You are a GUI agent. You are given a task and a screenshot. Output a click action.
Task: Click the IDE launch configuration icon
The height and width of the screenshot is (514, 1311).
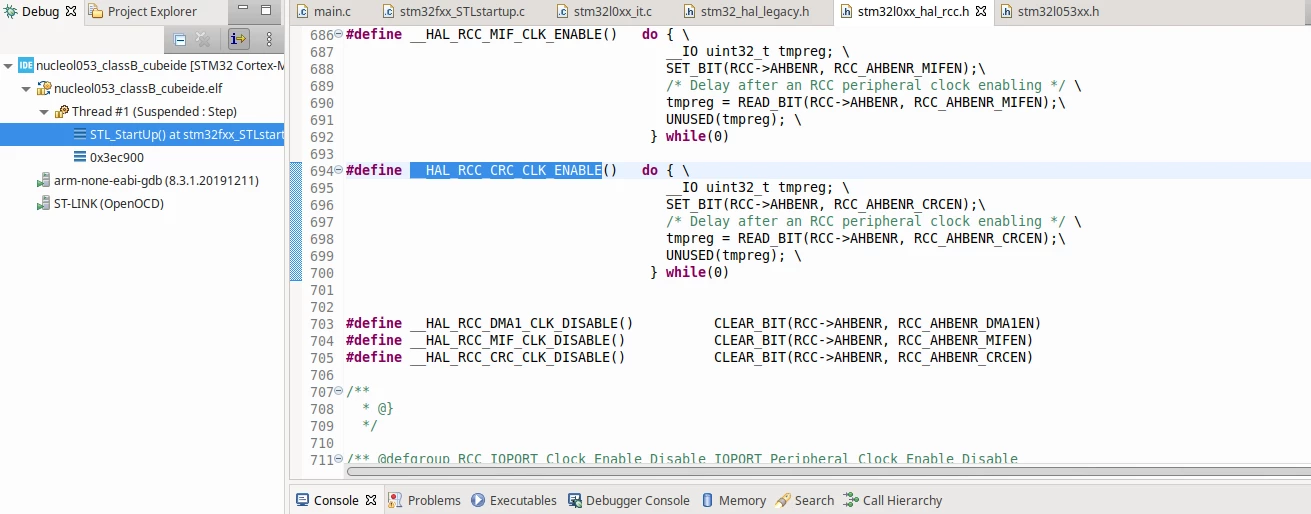pos(26,65)
